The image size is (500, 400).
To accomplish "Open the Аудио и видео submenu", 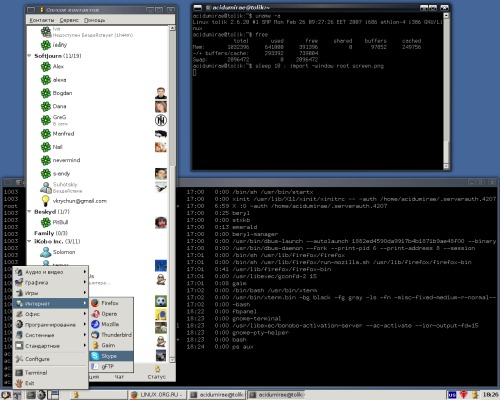I will coord(51,272).
